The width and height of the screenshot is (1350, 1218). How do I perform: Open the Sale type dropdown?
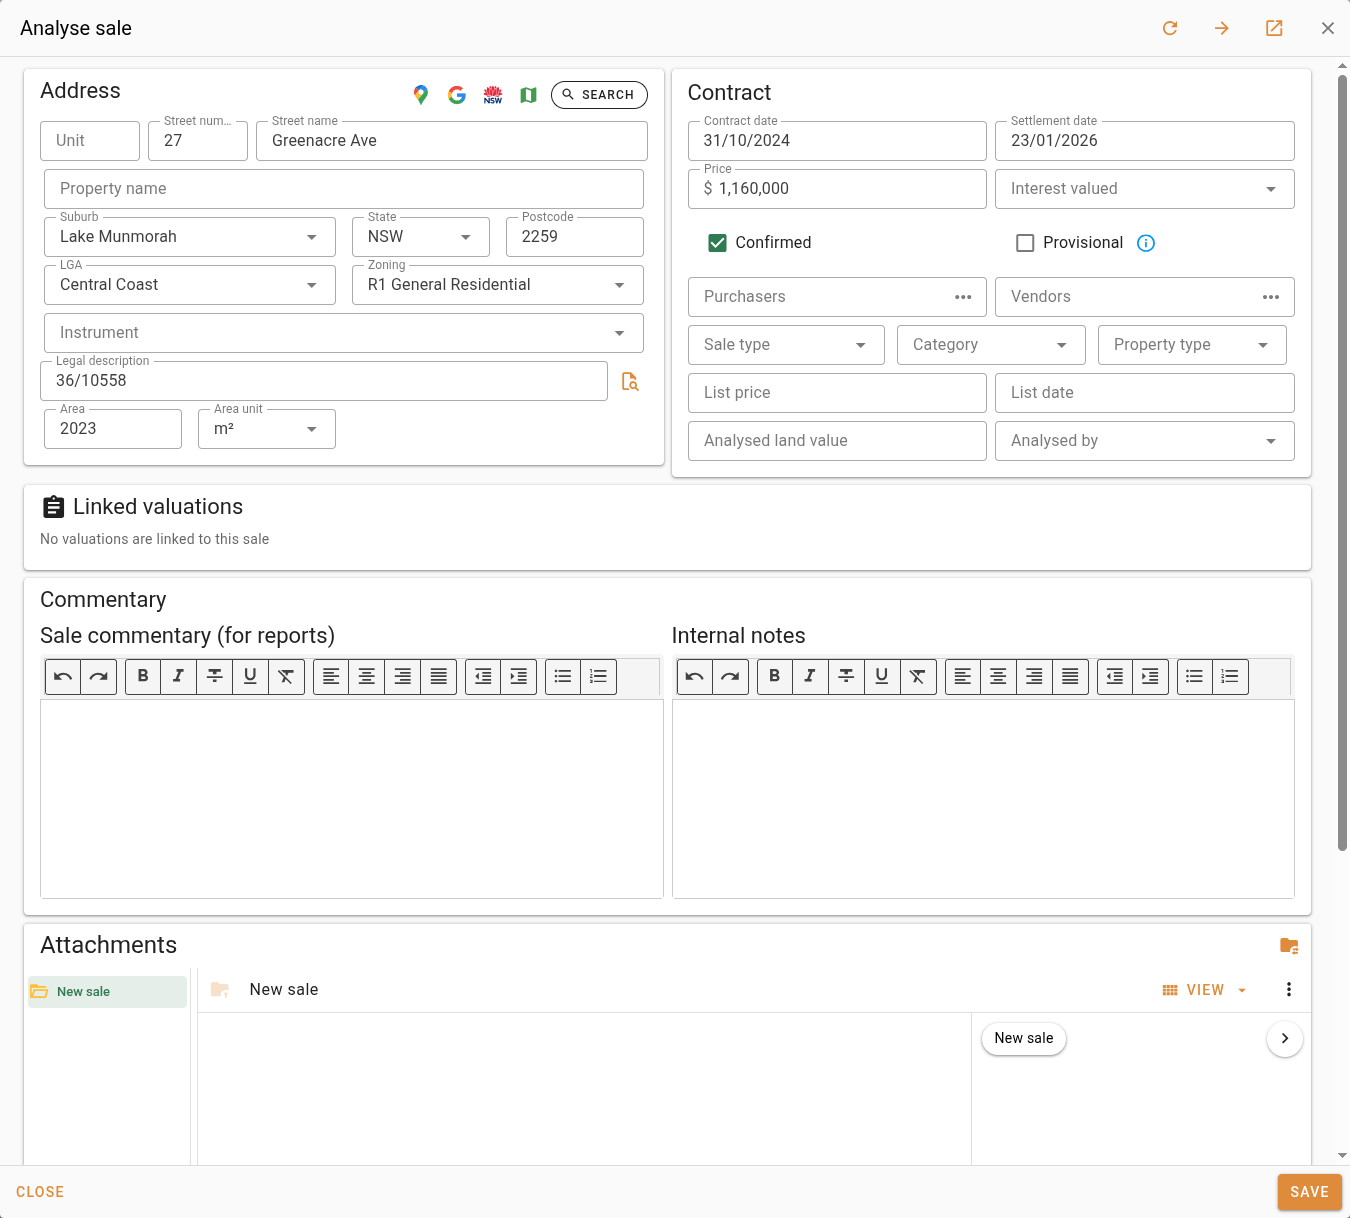click(786, 345)
